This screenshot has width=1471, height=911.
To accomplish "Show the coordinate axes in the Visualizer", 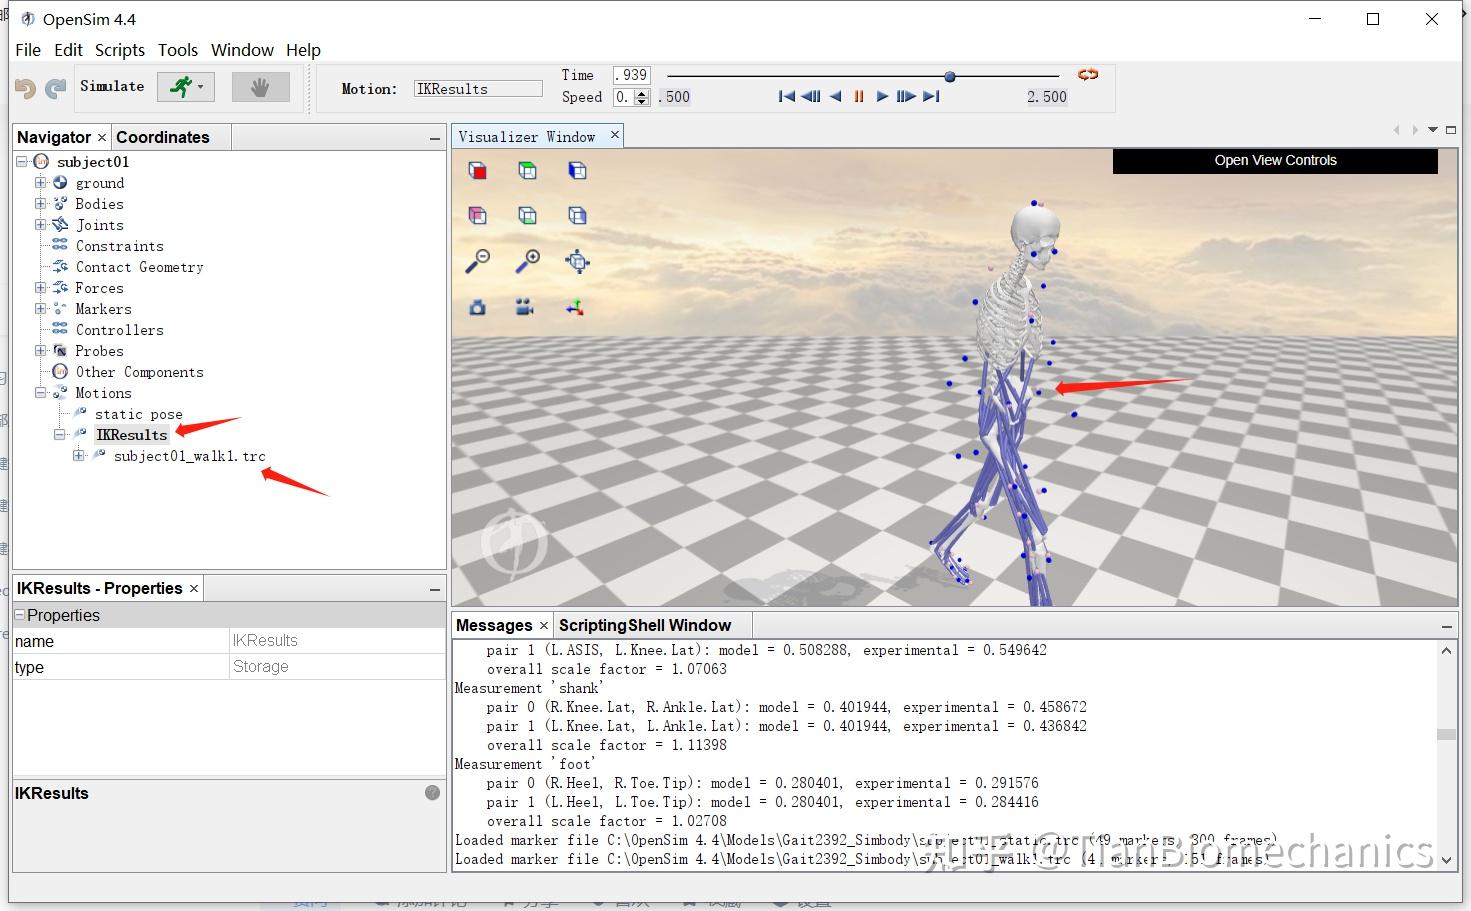I will coord(575,307).
